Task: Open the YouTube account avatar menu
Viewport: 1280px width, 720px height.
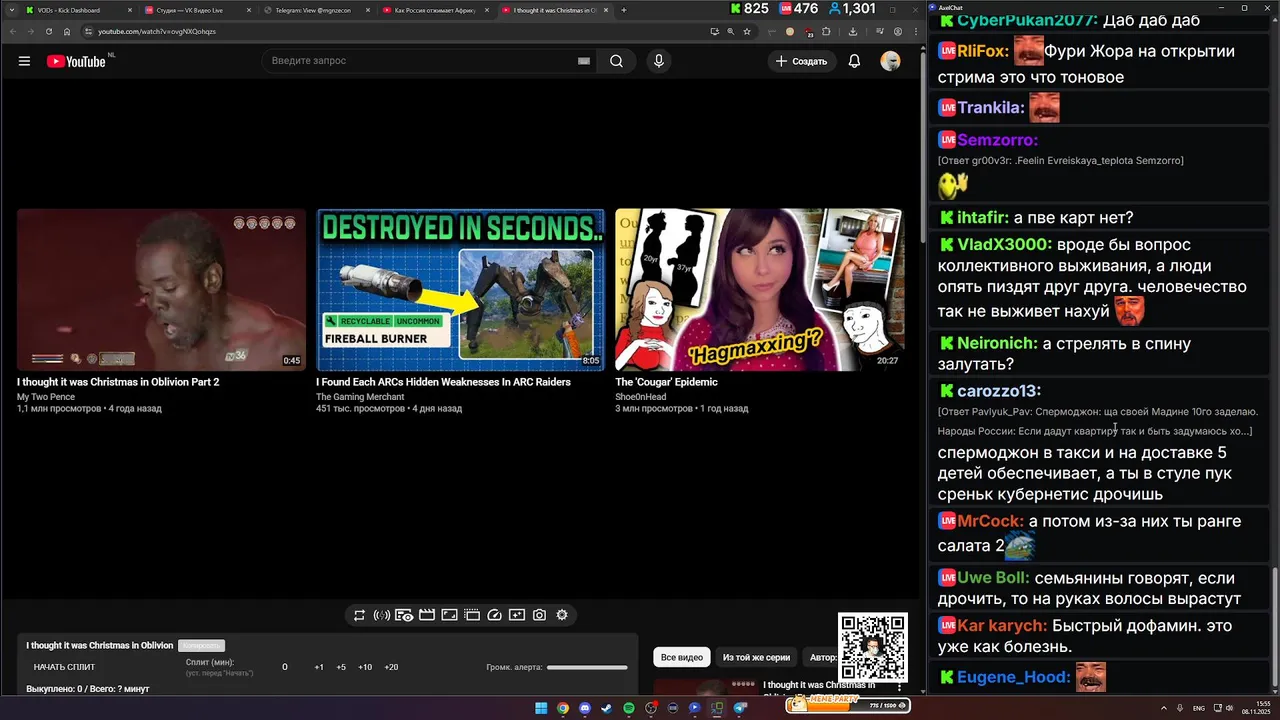Action: [x=890, y=61]
